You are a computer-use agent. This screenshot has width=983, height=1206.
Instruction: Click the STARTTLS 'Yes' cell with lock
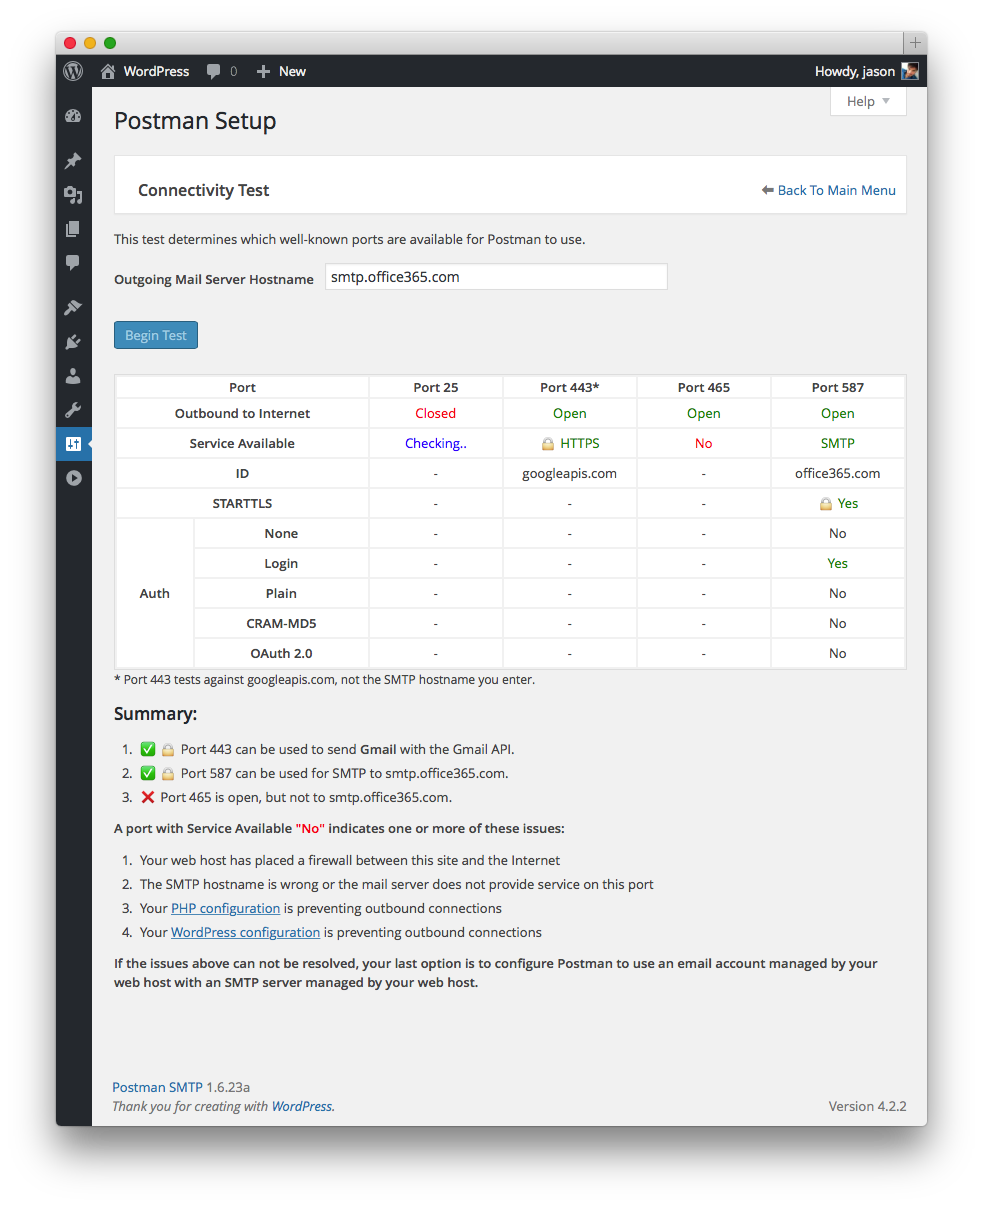point(838,503)
